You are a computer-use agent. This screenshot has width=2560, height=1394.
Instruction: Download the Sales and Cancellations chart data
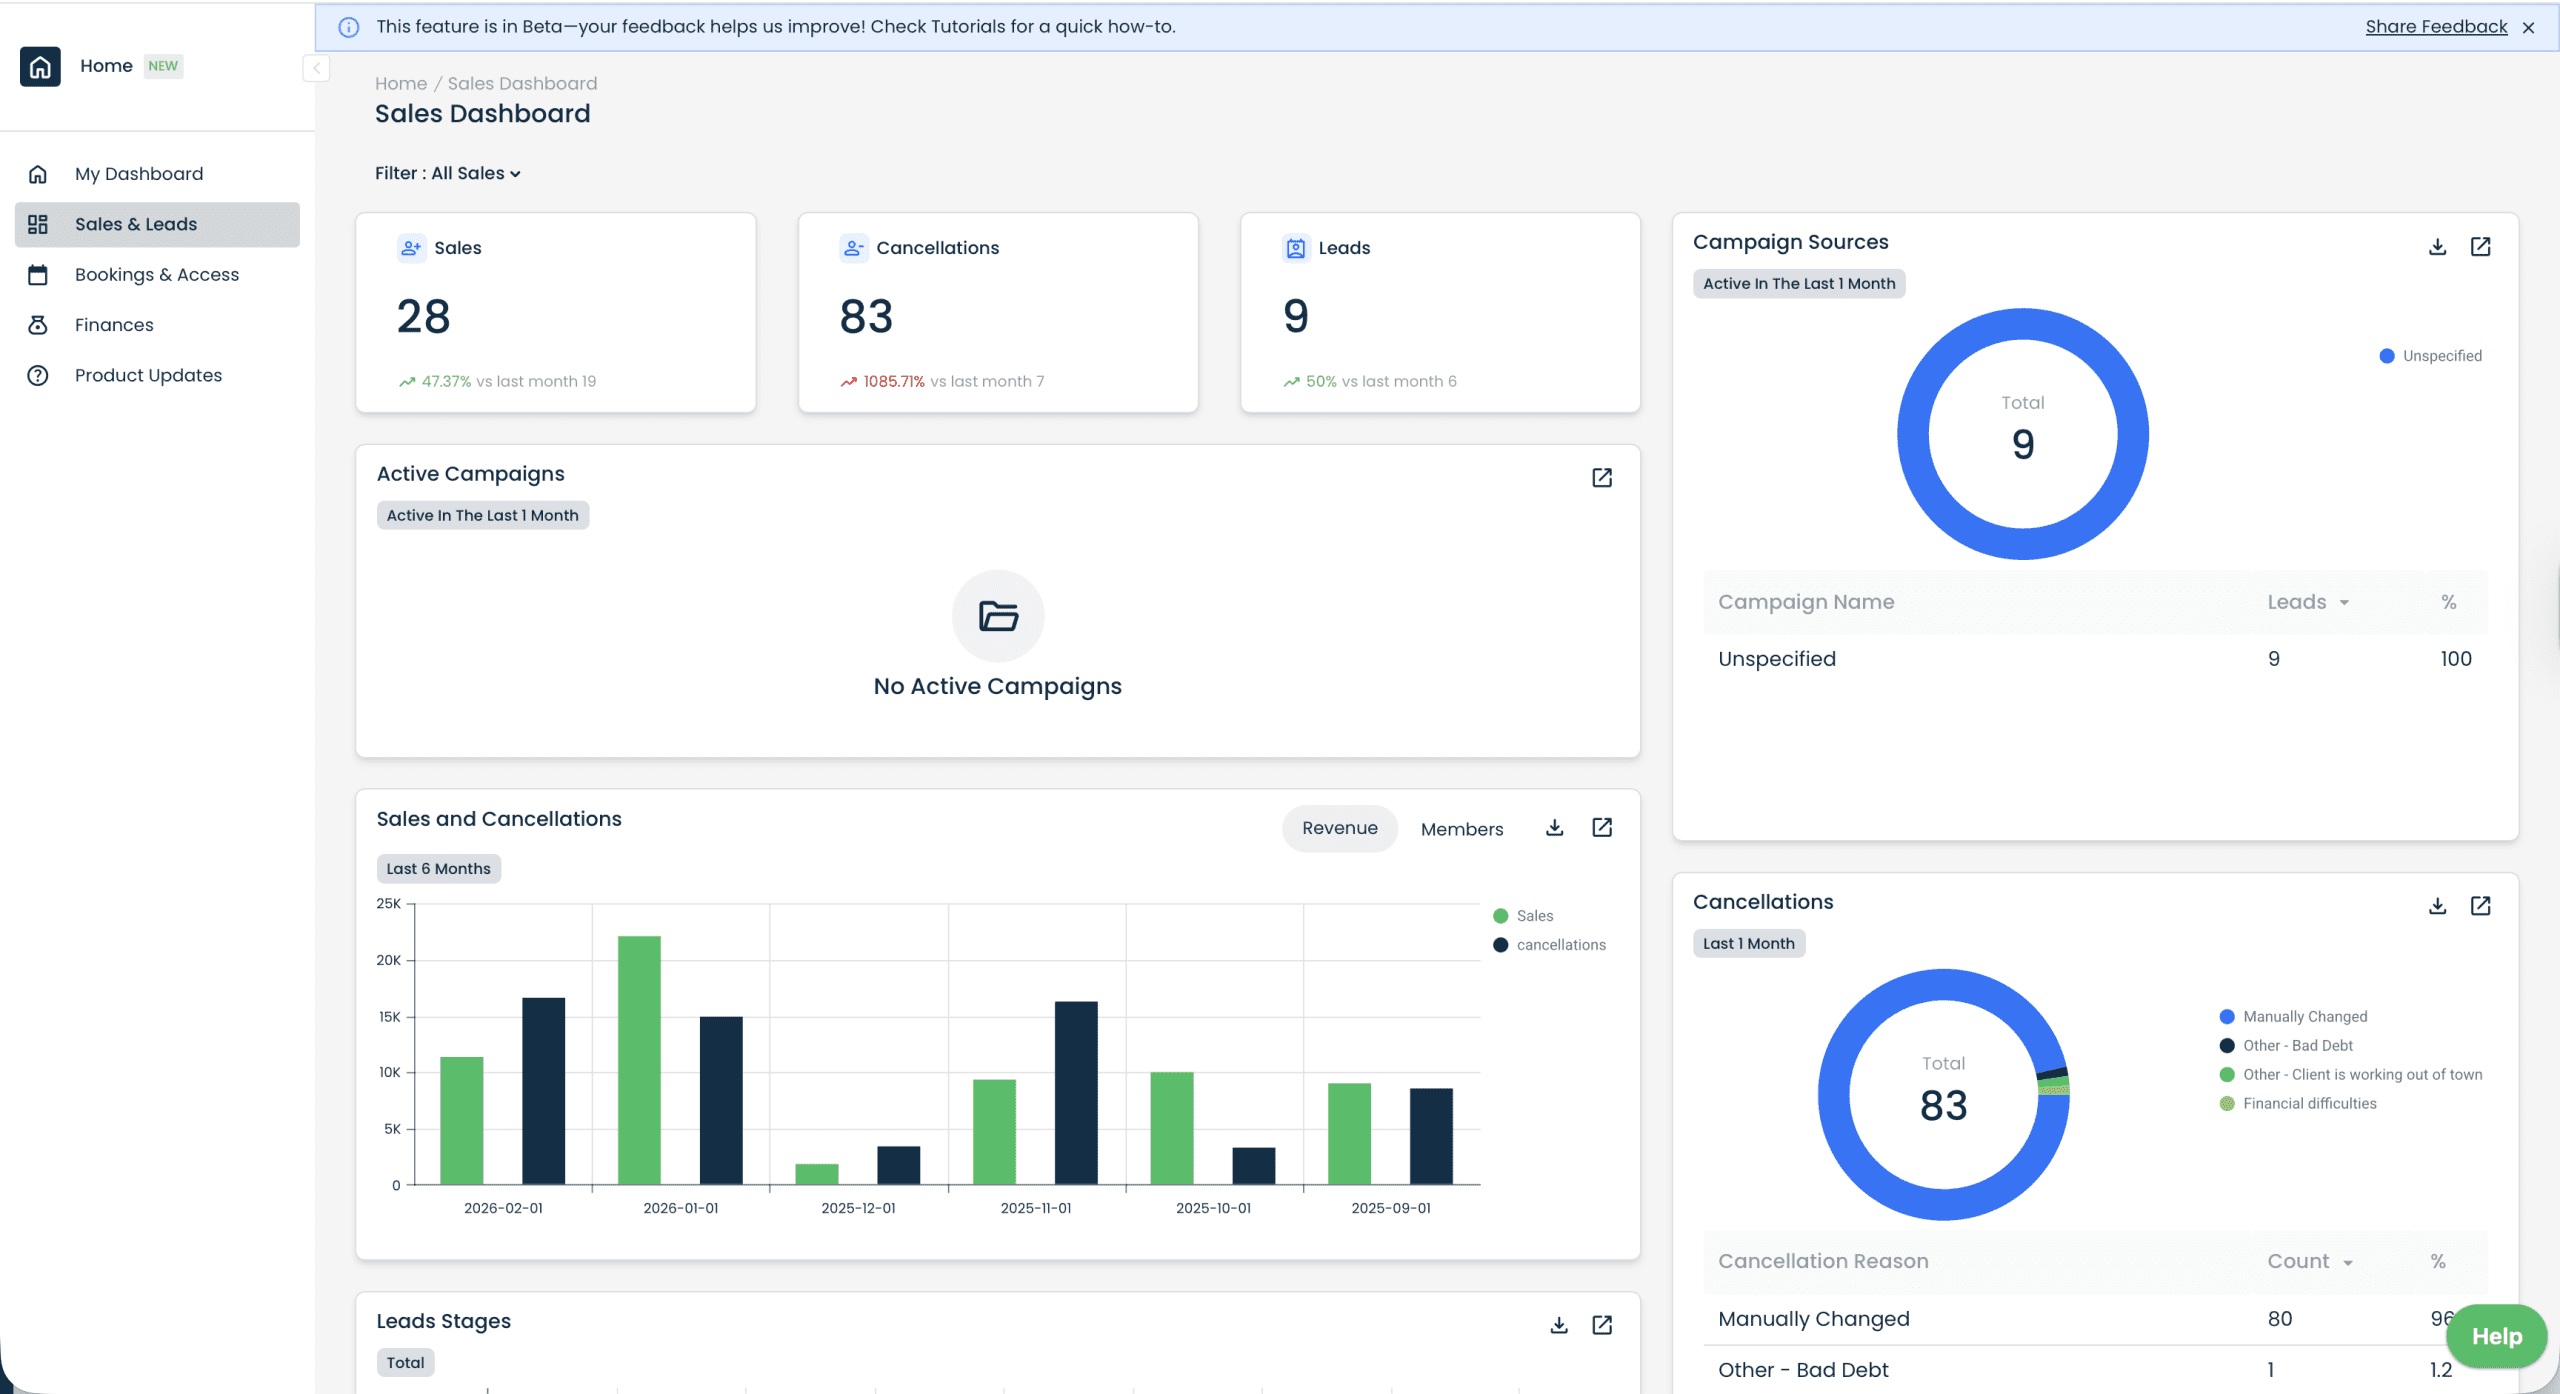click(1554, 828)
